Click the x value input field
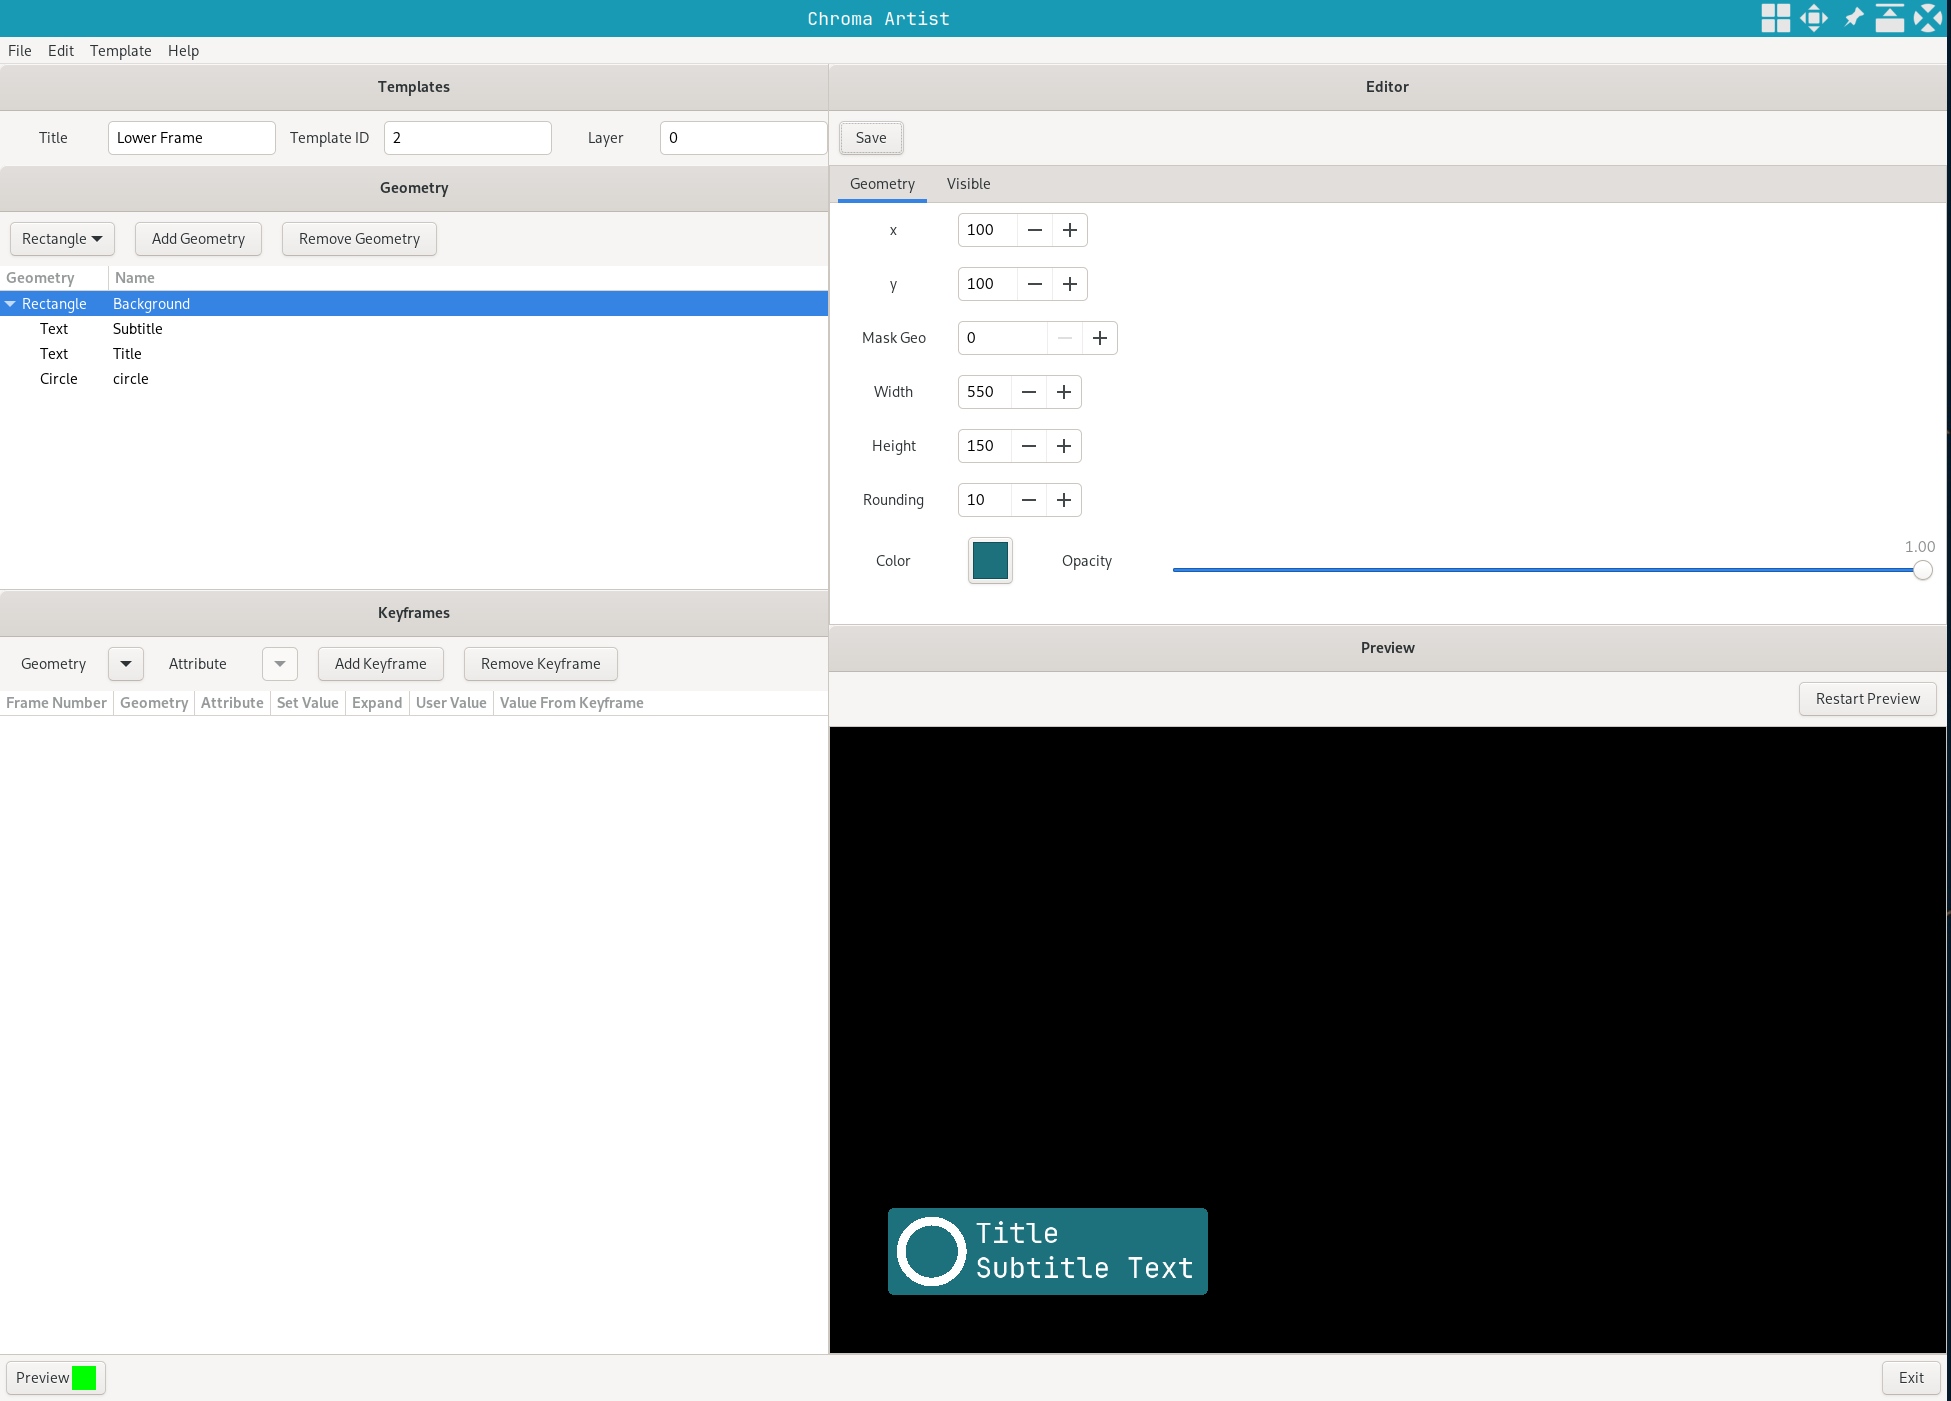The height and width of the screenshot is (1401, 1951). click(988, 230)
